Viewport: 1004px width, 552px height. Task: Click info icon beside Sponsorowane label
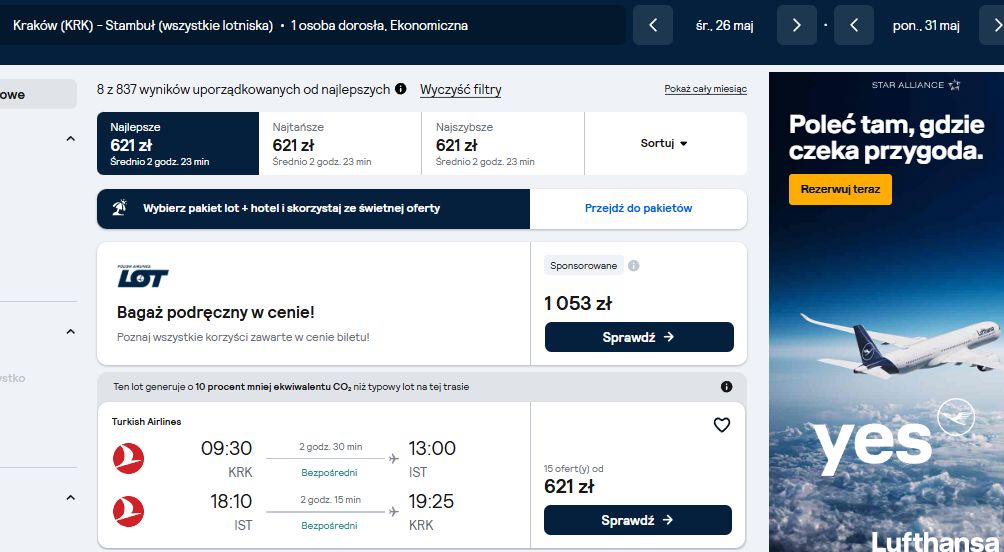point(633,266)
